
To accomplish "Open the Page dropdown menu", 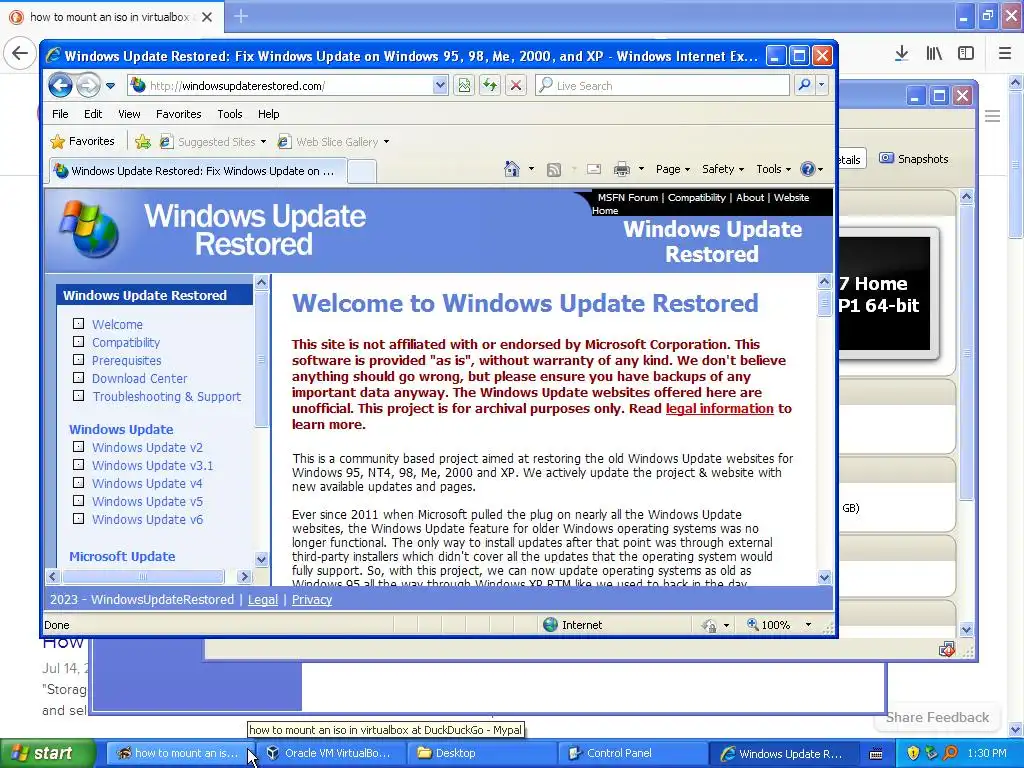I will tap(673, 169).
